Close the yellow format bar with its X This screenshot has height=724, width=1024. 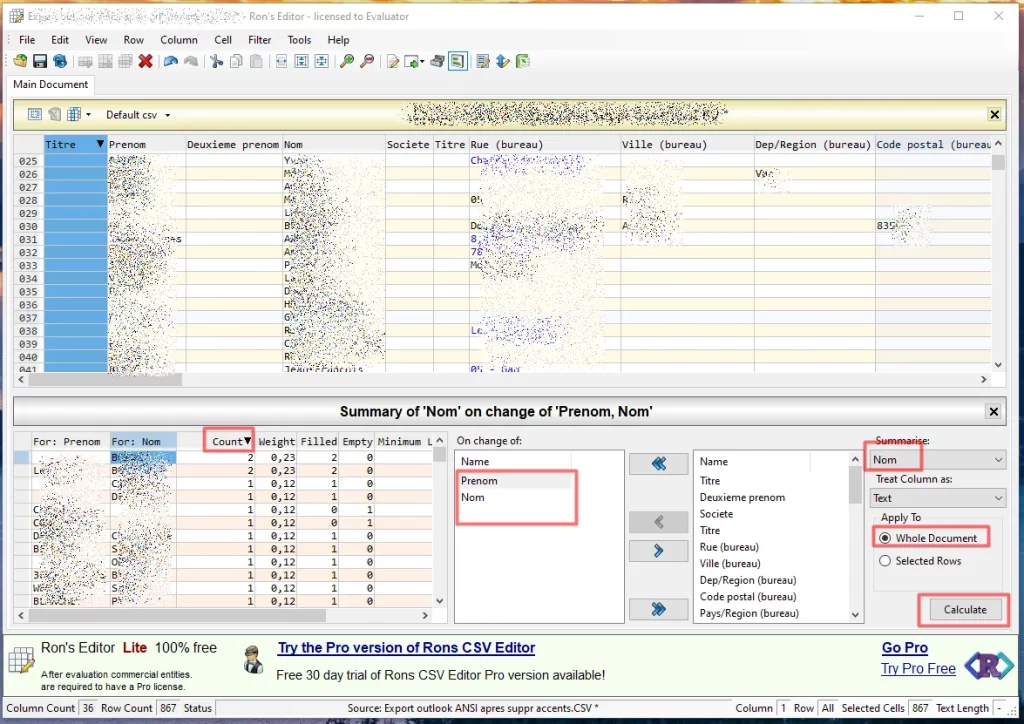pos(994,115)
